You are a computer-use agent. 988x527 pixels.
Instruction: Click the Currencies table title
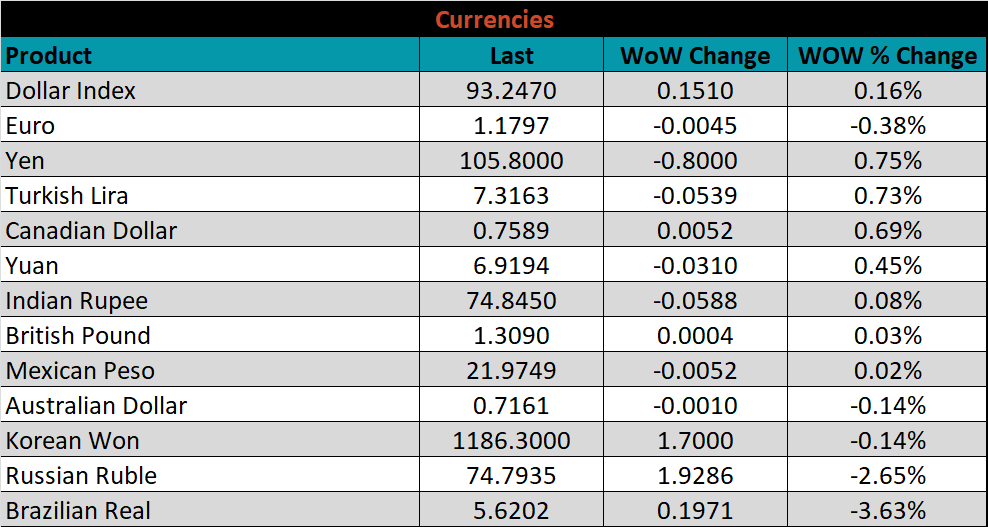click(494, 19)
